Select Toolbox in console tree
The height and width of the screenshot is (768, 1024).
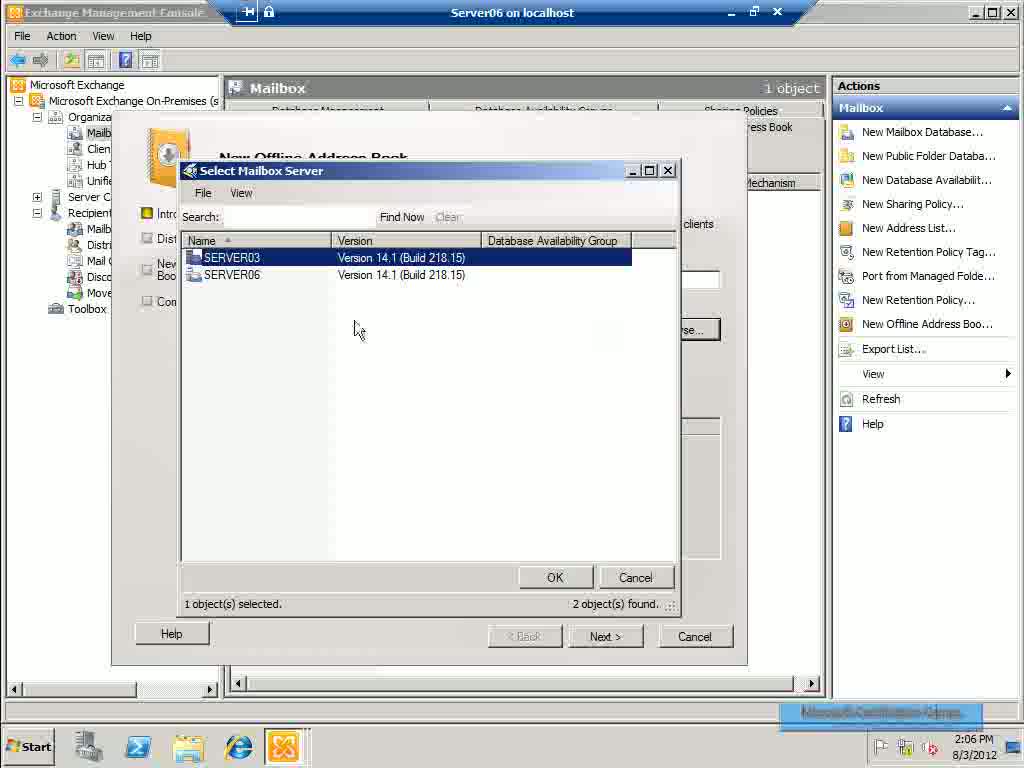(87, 310)
